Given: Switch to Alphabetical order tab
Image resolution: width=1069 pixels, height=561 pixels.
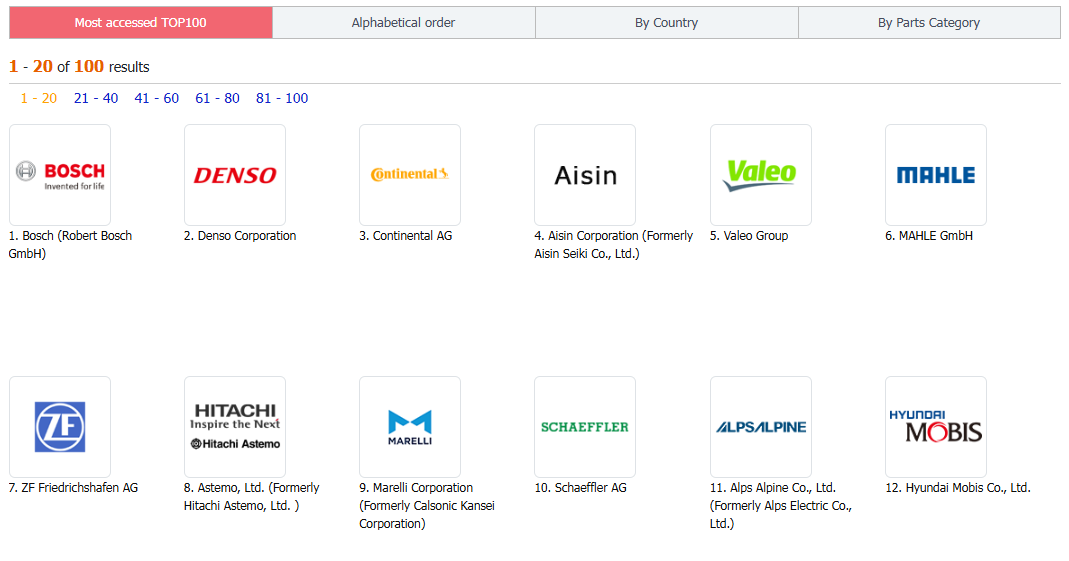Looking at the screenshot, I should point(404,22).
